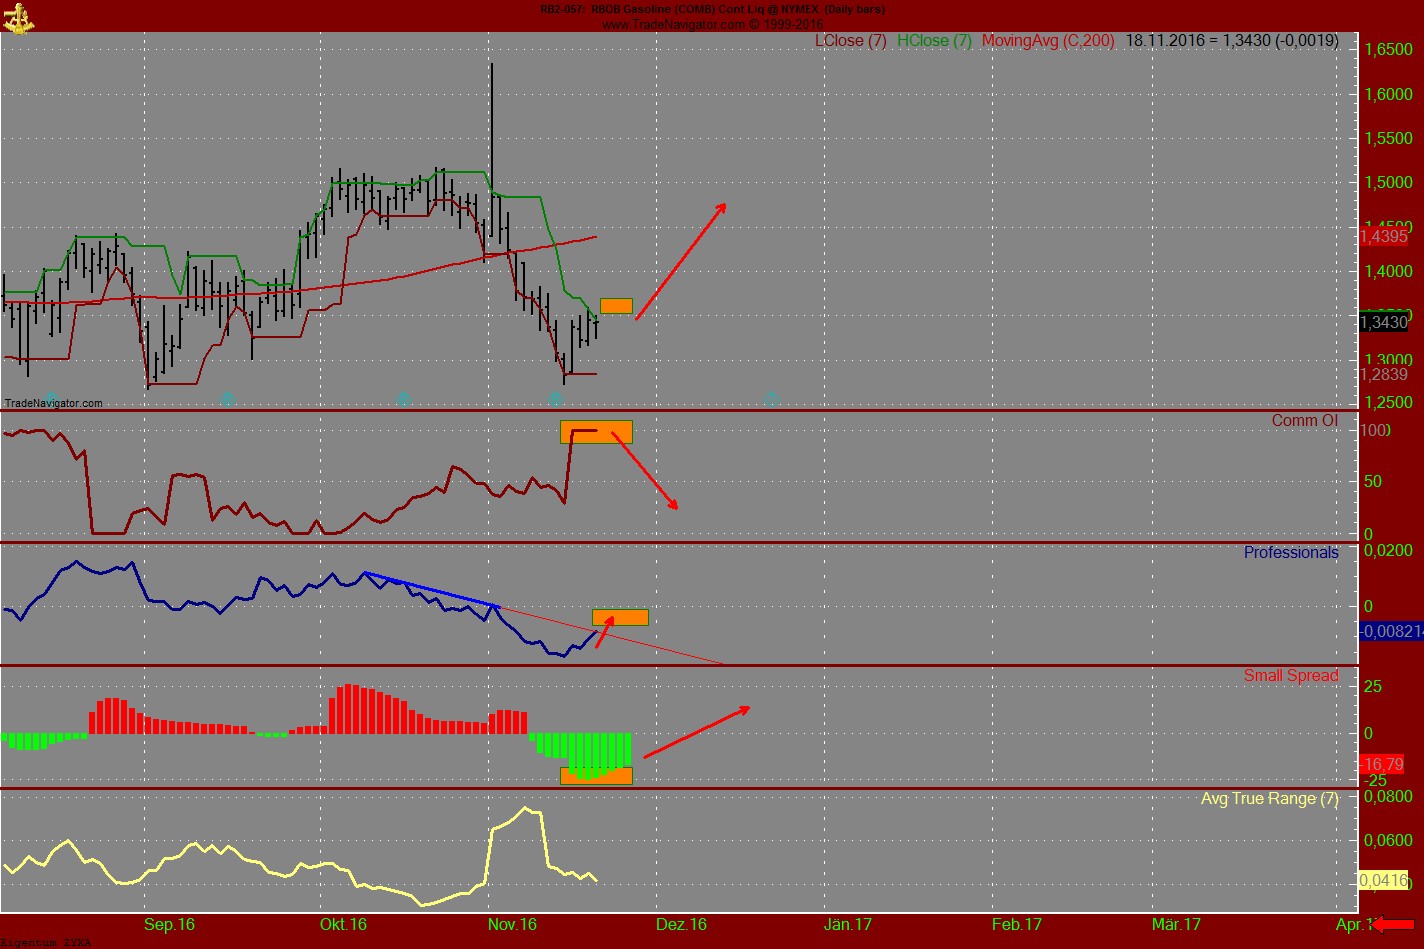This screenshot has height=949, width=1424.
Task: Select the cyan contract rollover marker below Sep.16
Action: tap(227, 398)
